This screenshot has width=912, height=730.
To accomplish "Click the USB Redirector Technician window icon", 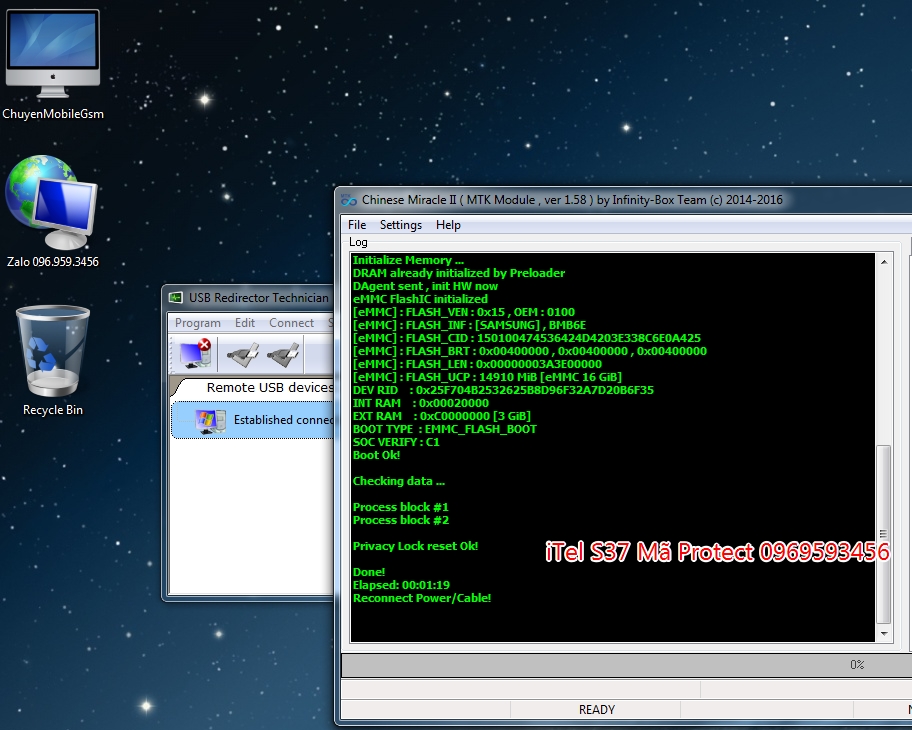I will pos(176,298).
